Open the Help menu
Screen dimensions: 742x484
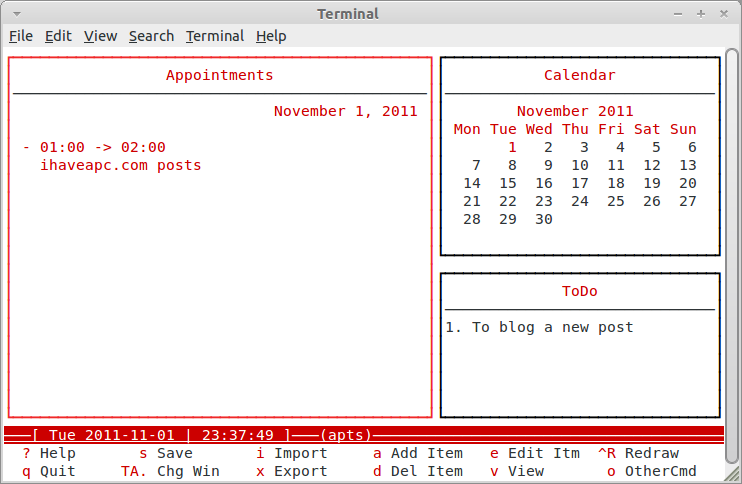tap(271, 36)
